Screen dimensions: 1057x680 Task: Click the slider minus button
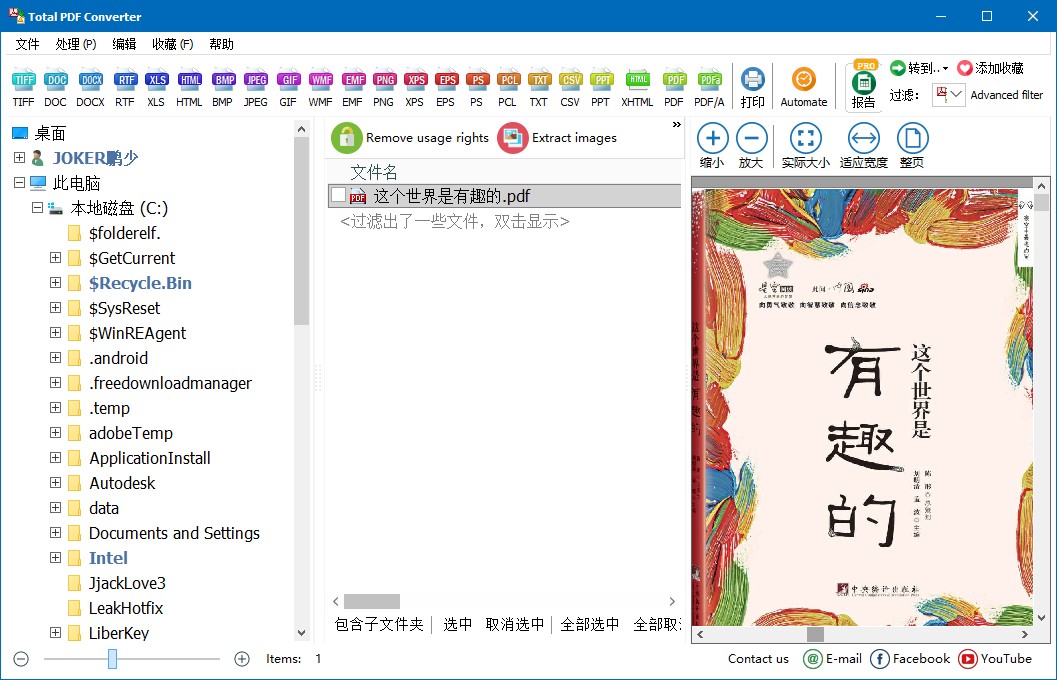pyautogui.click(x=21, y=658)
